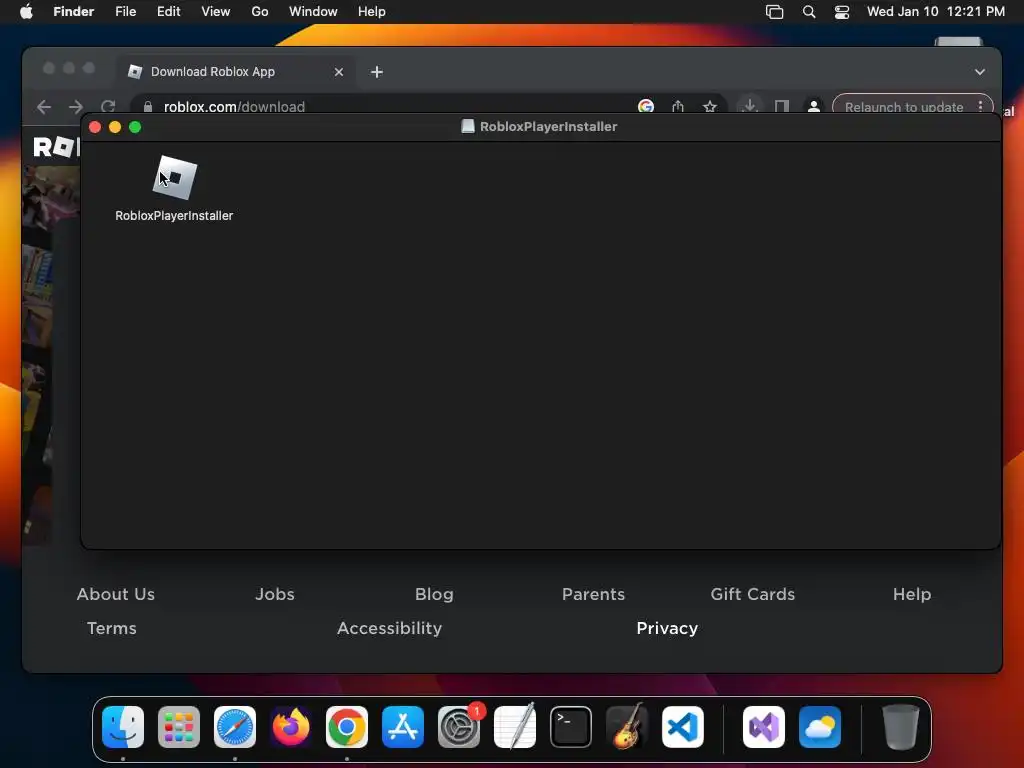Reload the Chrome page
1024x768 pixels.
click(x=108, y=106)
